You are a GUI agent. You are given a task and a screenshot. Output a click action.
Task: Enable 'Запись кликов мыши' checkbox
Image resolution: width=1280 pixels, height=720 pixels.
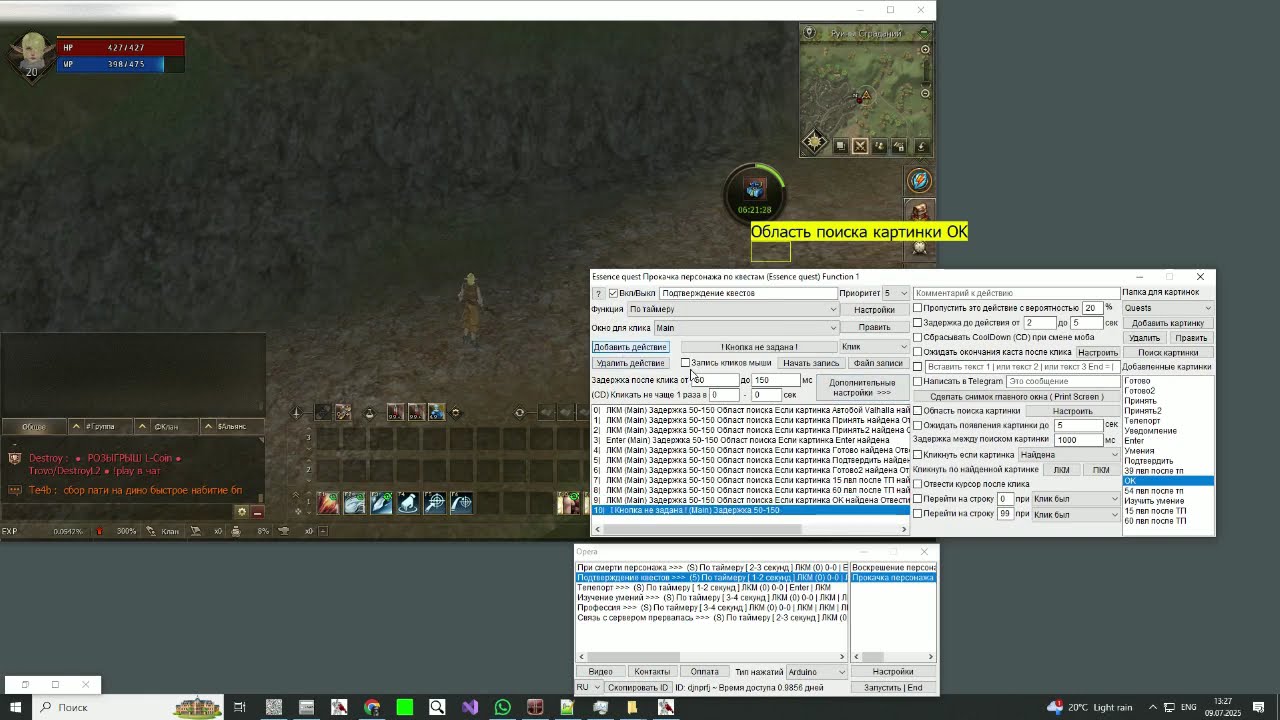685,363
